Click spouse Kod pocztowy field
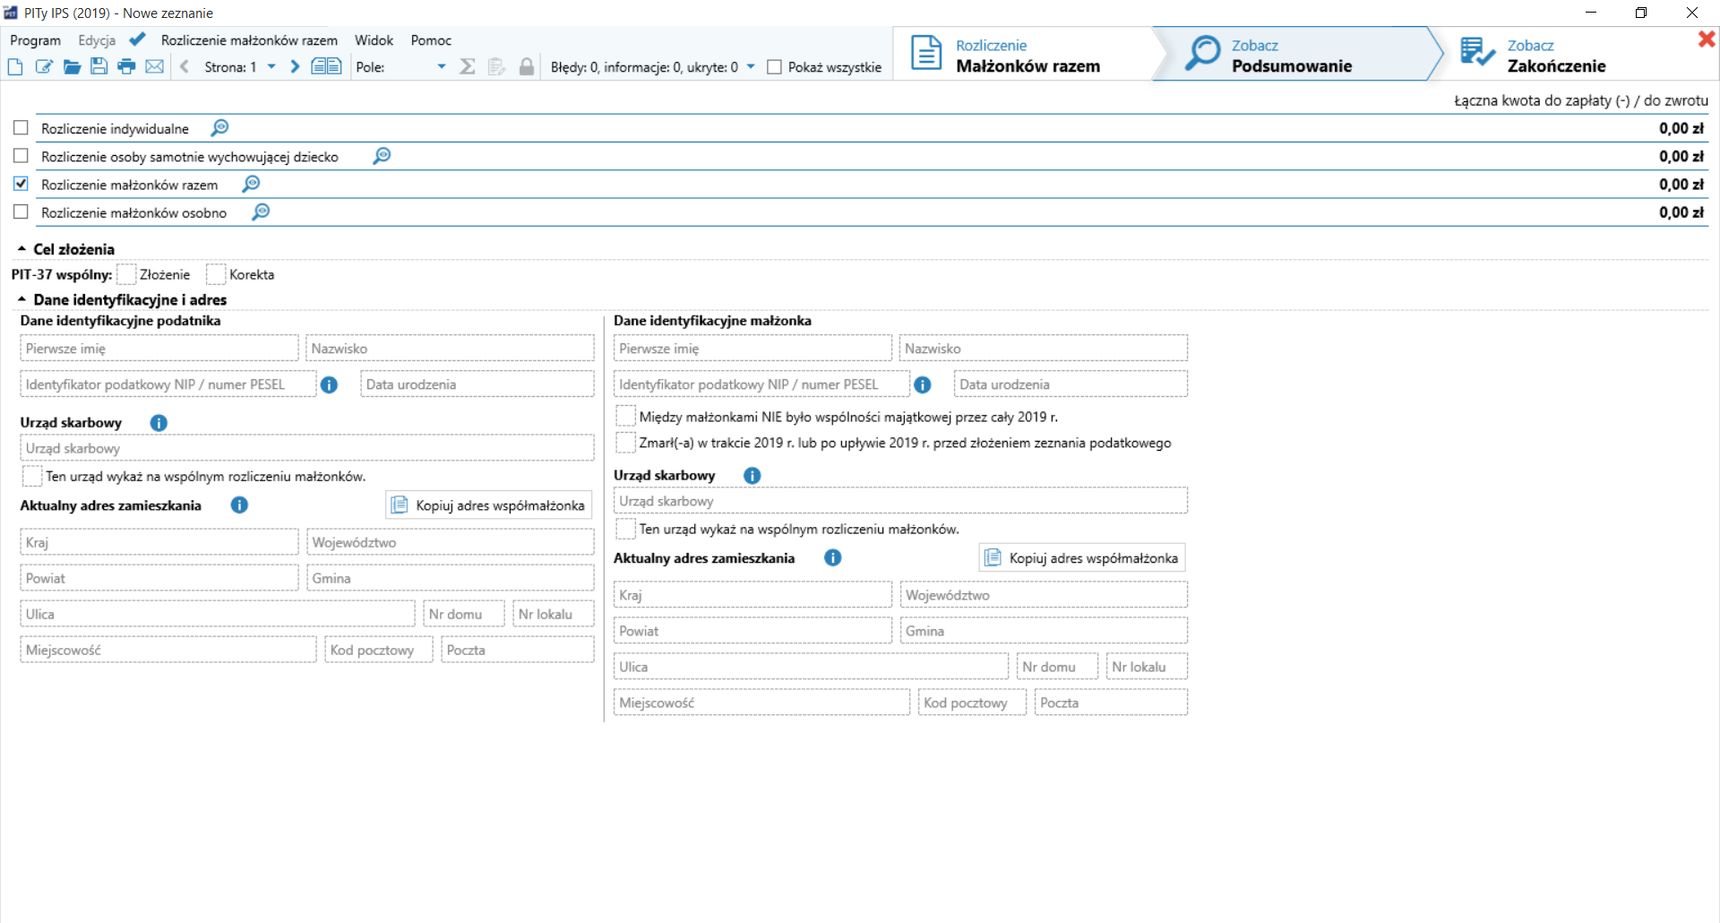The height and width of the screenshot is (923, 1720). 972,702
